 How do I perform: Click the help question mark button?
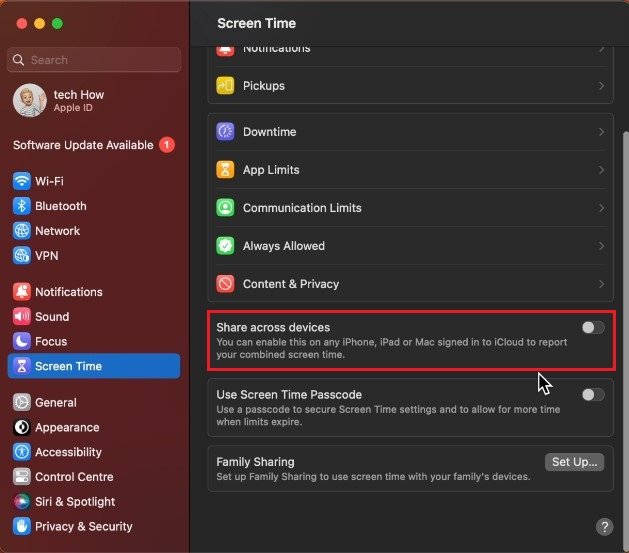[604, 526]
